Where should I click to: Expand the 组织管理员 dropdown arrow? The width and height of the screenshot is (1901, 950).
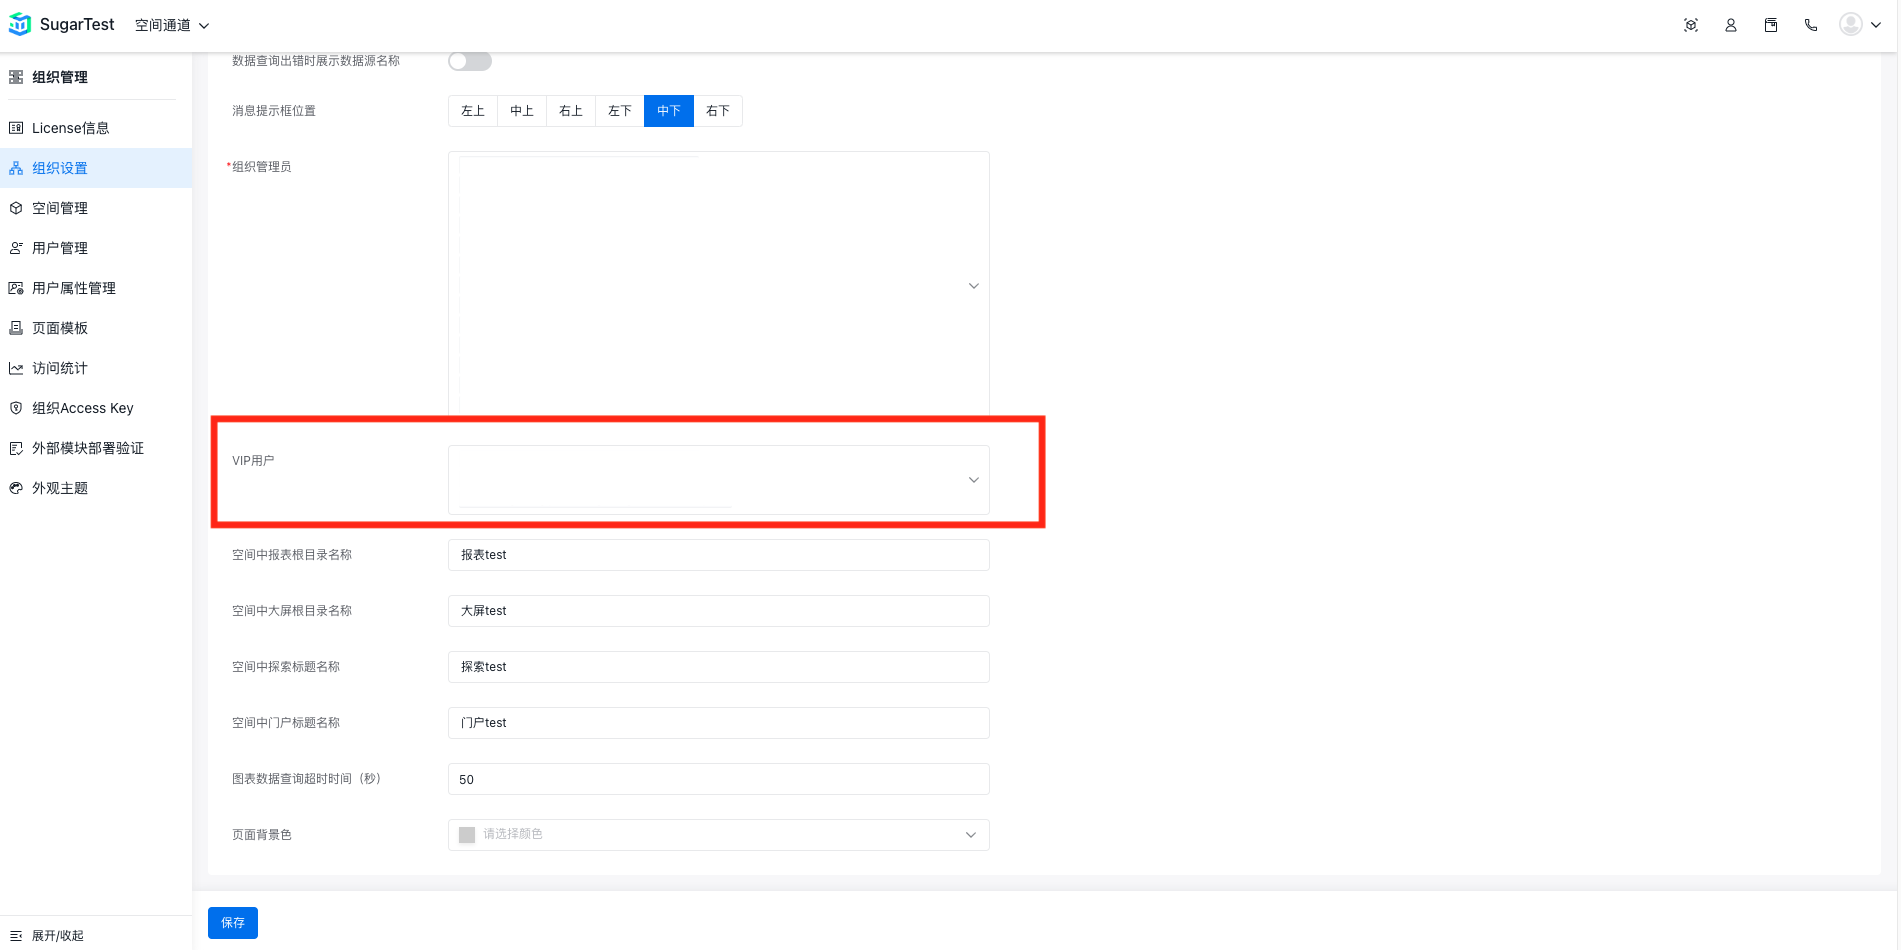[974, 286]
